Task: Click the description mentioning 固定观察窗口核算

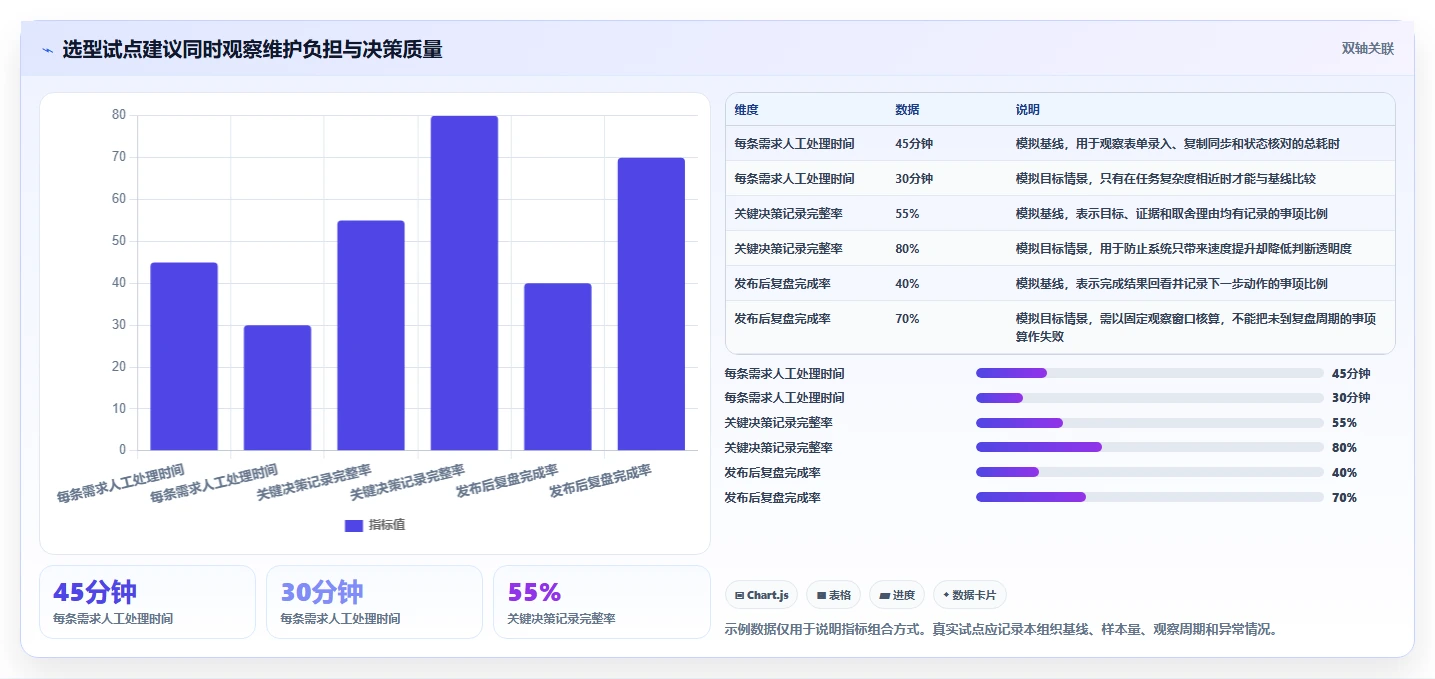Action: point(1196,327)
